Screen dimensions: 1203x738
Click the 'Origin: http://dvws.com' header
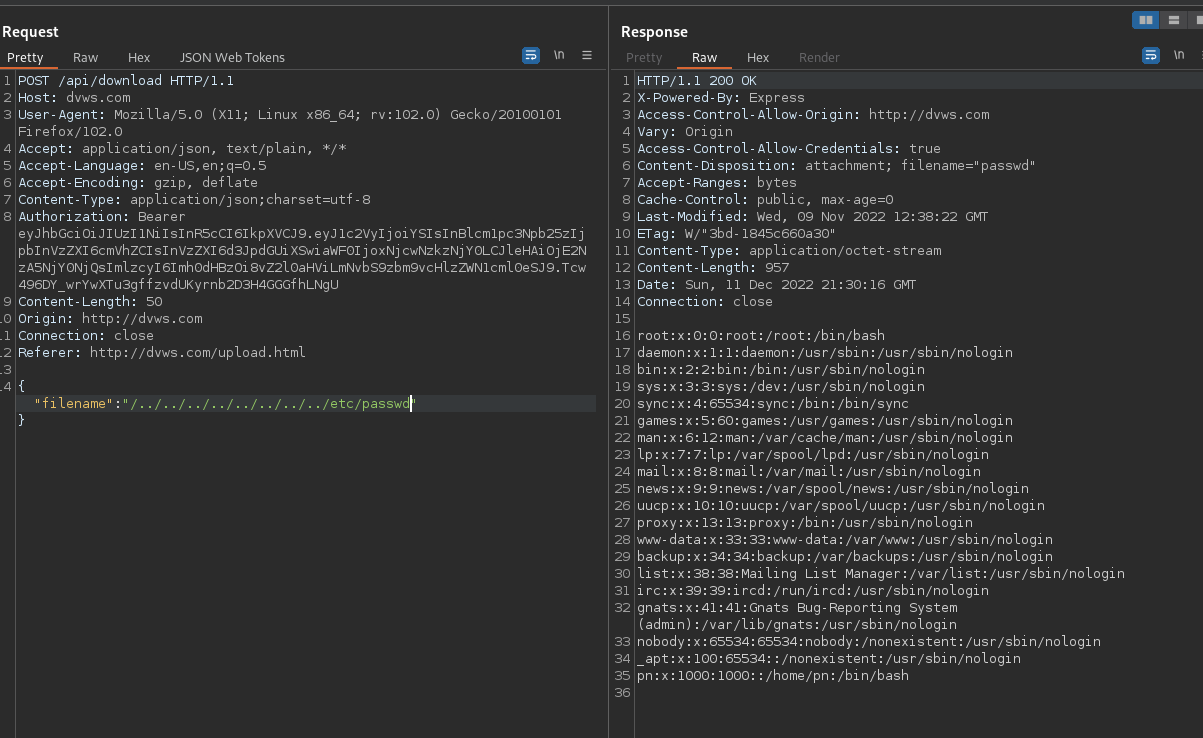point(110,319)
